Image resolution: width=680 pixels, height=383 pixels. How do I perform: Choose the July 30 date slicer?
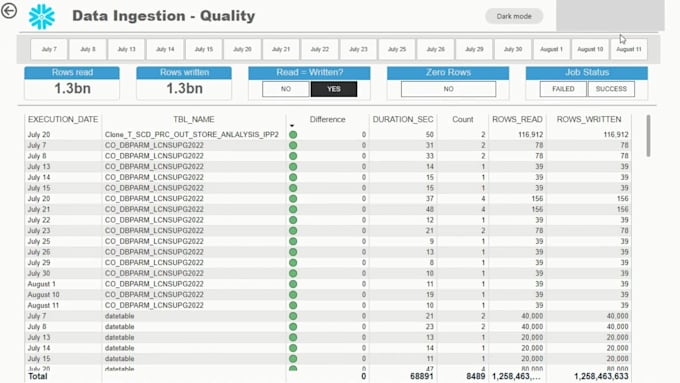tap(513, 49)
